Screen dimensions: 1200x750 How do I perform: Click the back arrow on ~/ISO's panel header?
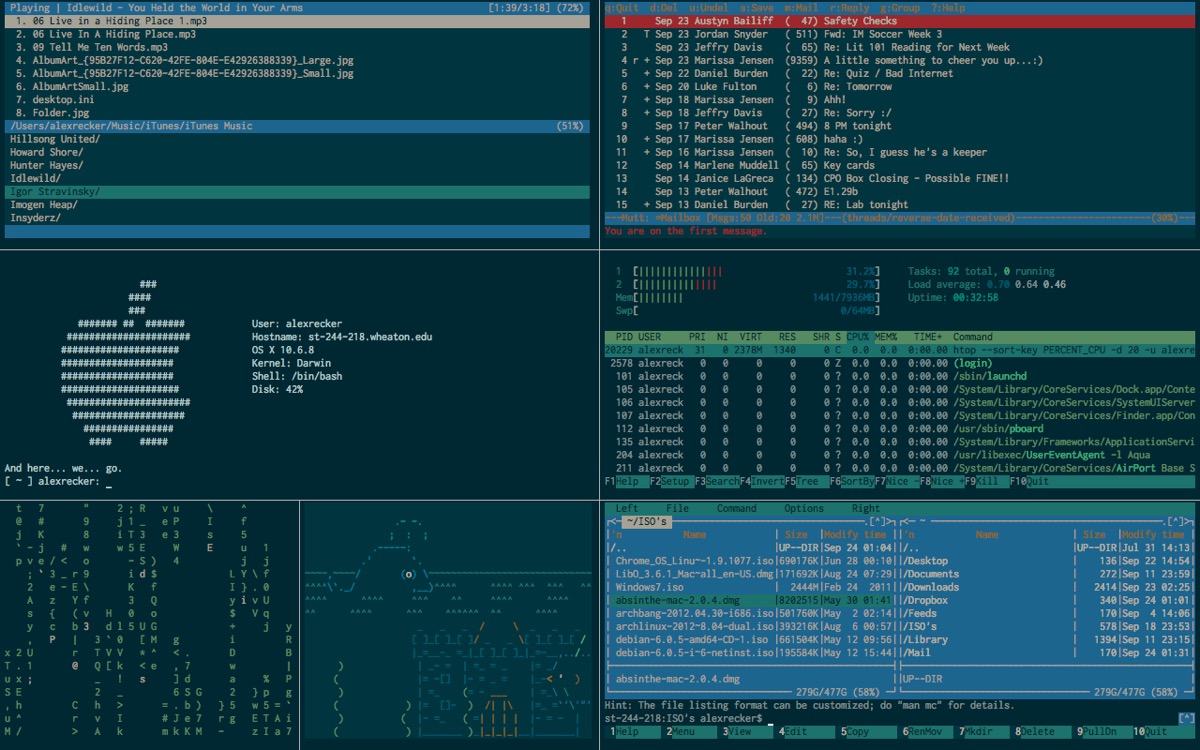(613, 522)
